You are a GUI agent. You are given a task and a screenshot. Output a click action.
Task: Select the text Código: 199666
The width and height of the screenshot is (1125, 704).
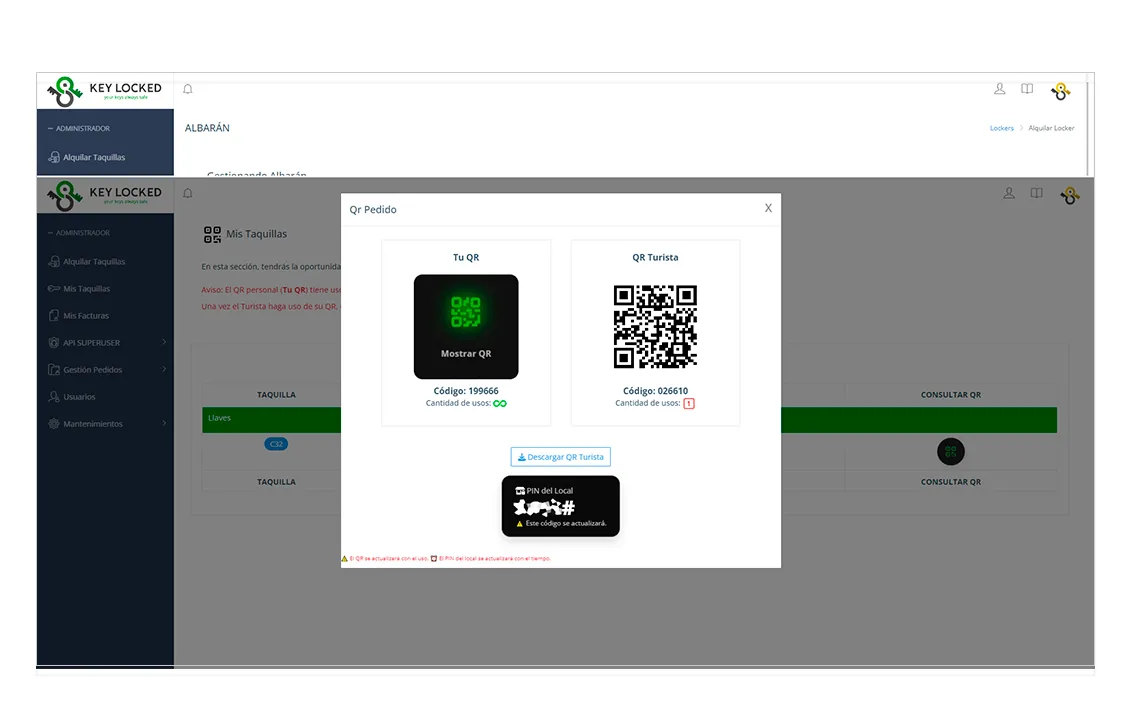(466, 391)
